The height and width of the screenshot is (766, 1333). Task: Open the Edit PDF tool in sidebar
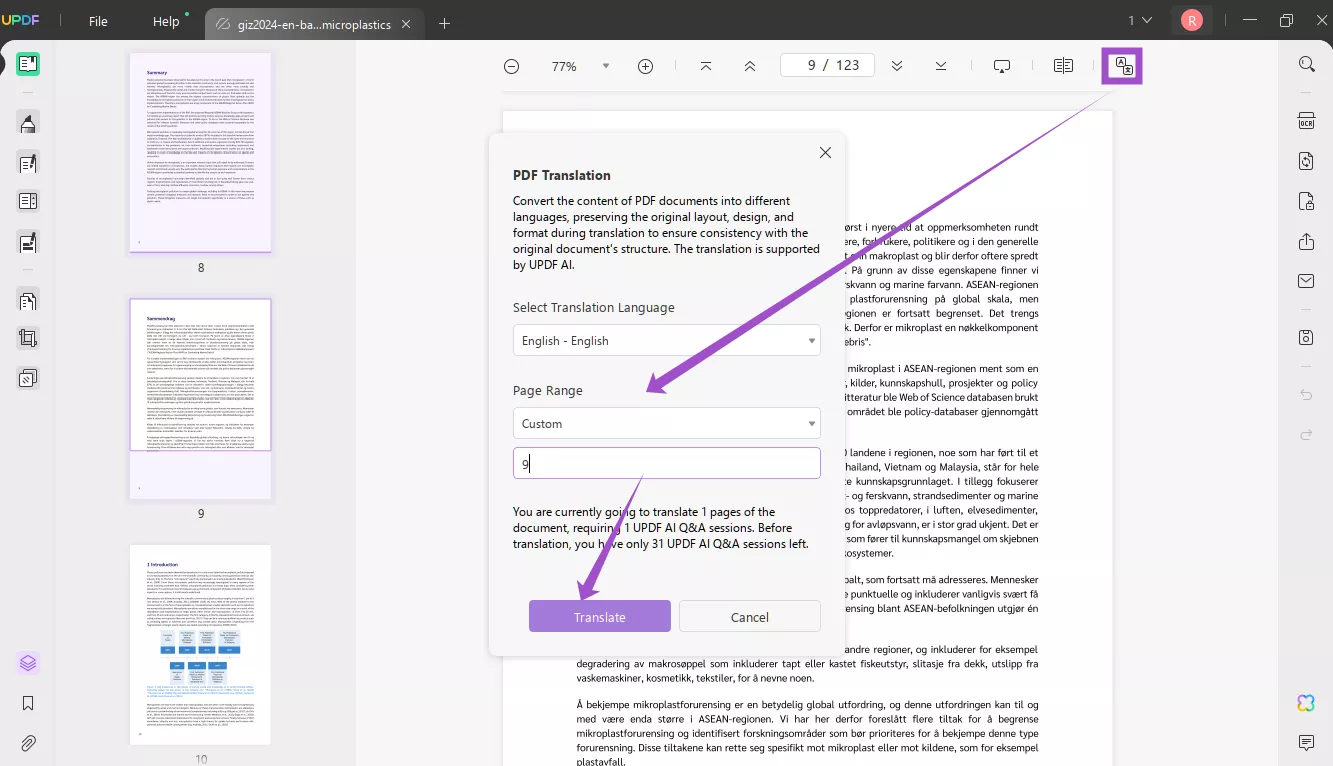click(x=28, y=163)
